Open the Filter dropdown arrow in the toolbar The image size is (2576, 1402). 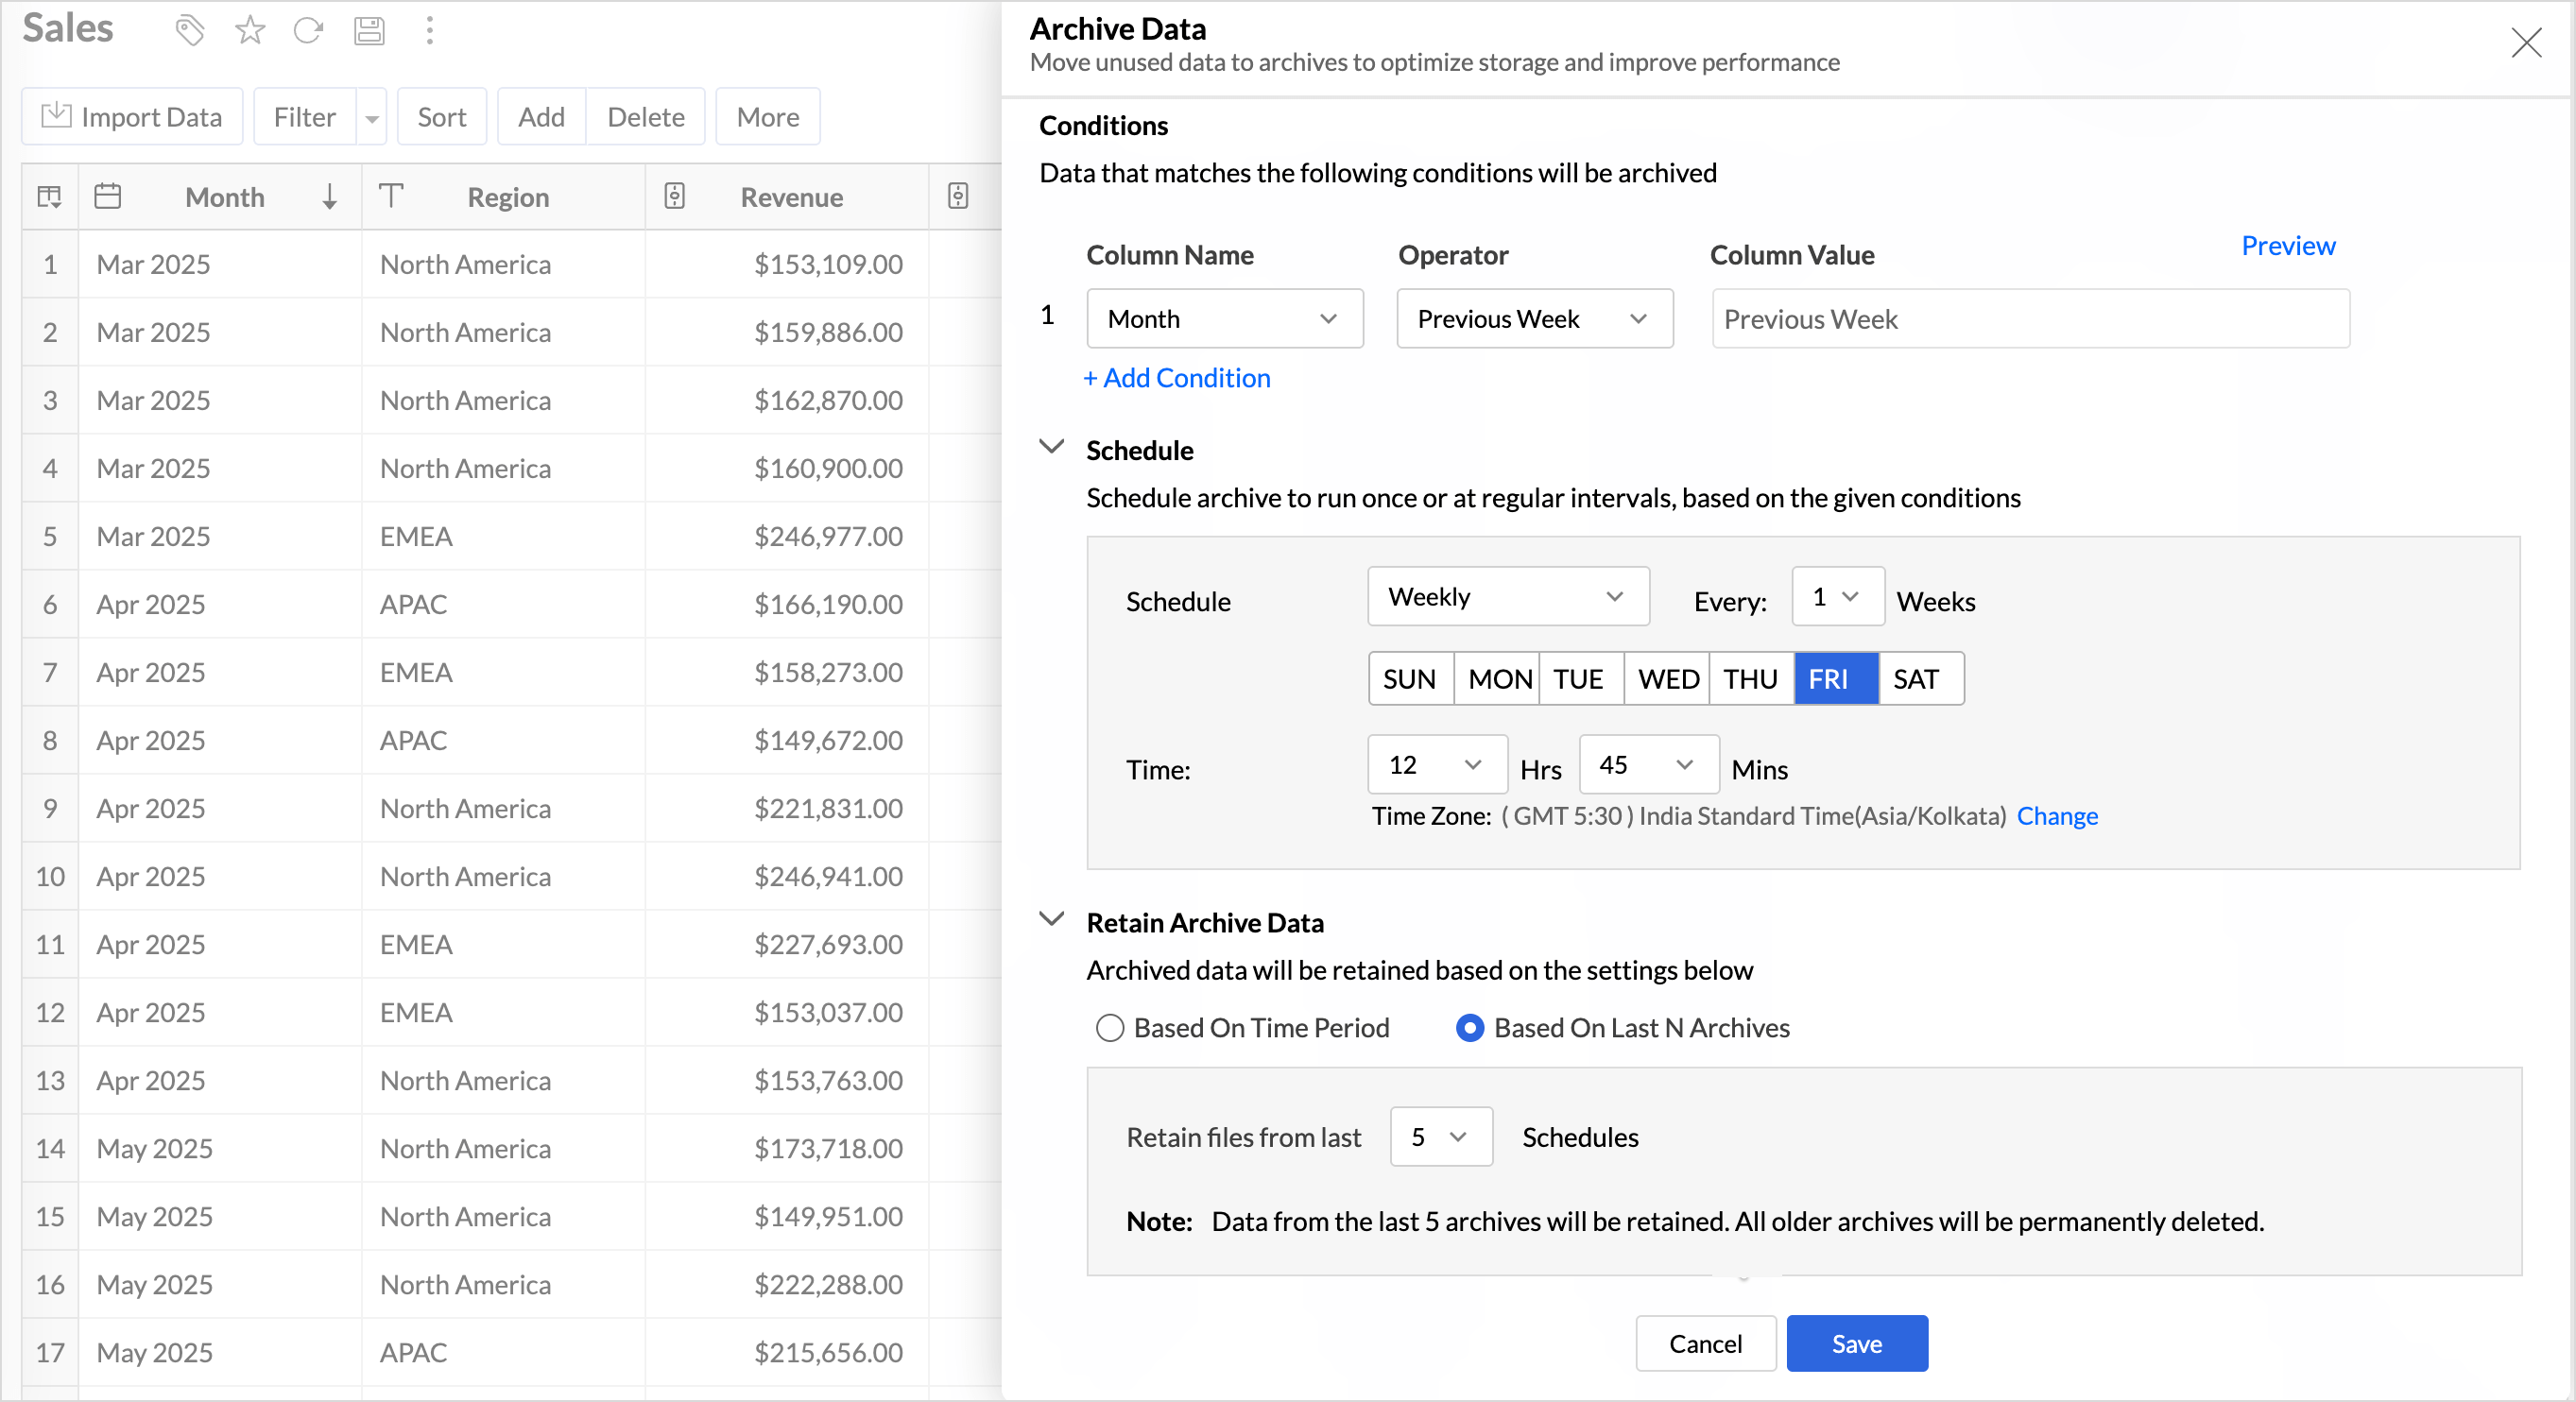(x=372, y=118)
